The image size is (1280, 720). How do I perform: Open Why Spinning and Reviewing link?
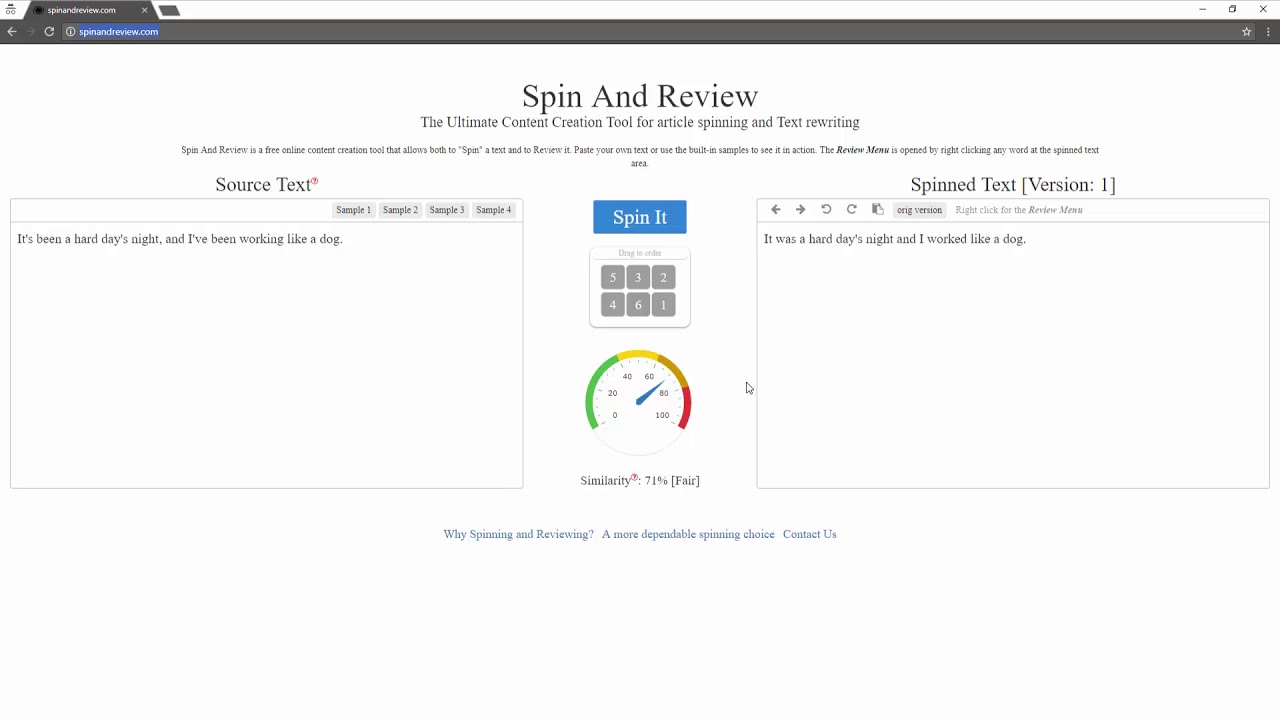pyautogui.click(x=518, y=534)
